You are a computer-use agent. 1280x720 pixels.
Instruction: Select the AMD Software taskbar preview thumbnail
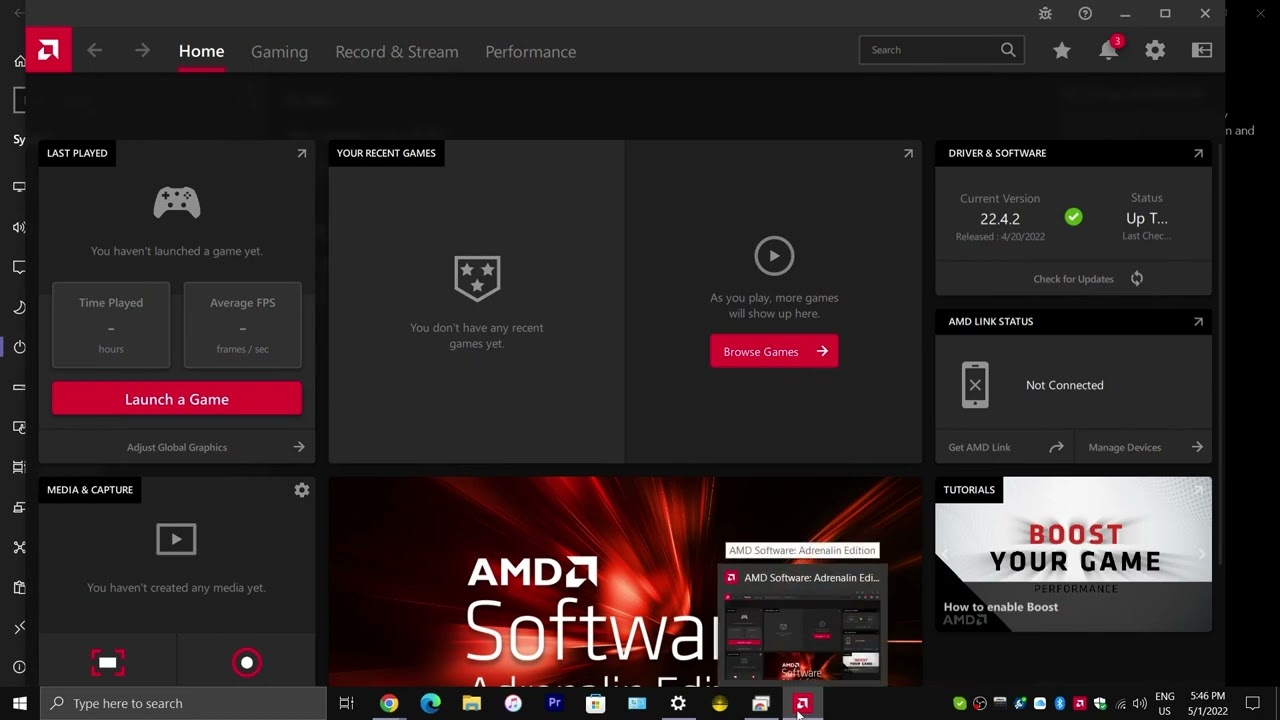point(802,624)
